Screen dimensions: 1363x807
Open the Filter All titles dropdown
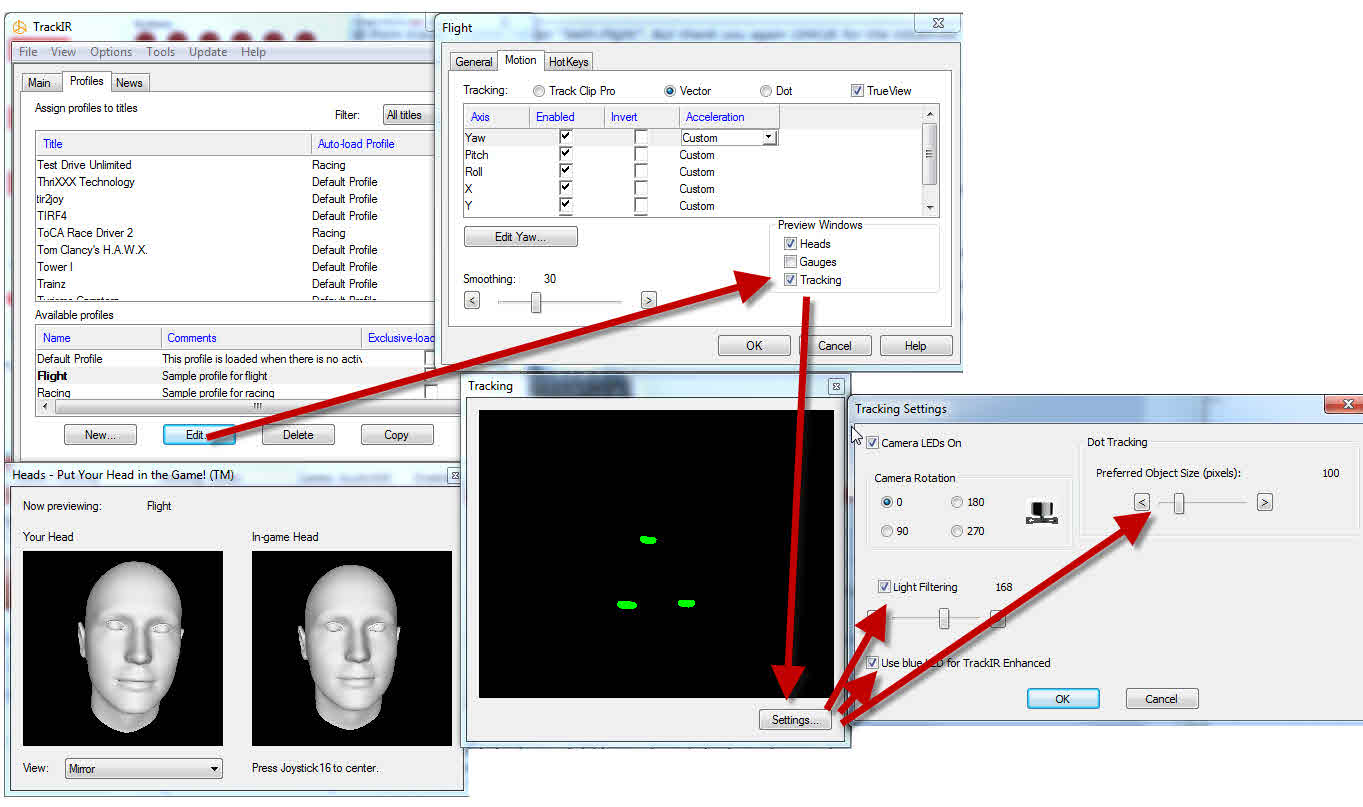[x=409, y=115]
